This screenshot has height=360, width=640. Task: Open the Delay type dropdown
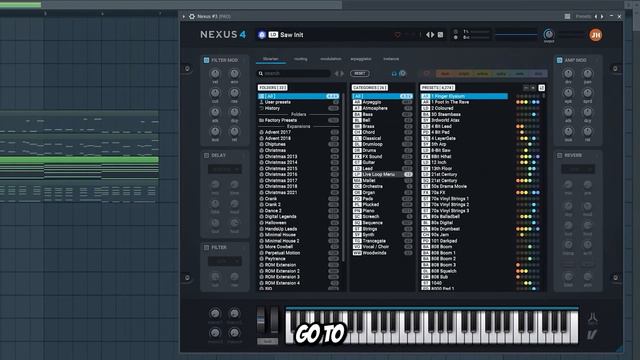point(224,169)
